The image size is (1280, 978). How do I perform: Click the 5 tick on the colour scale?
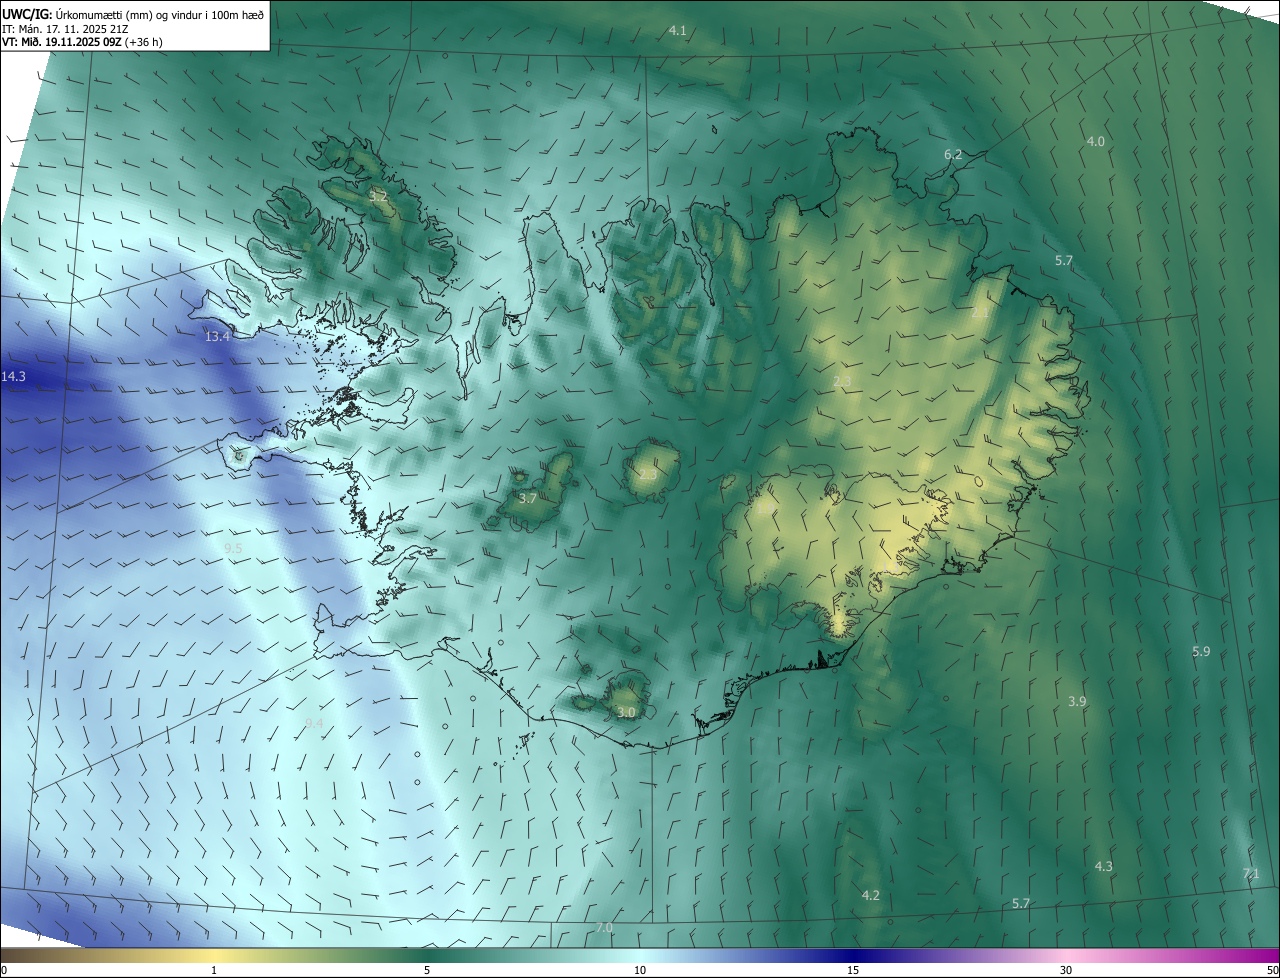427,971
